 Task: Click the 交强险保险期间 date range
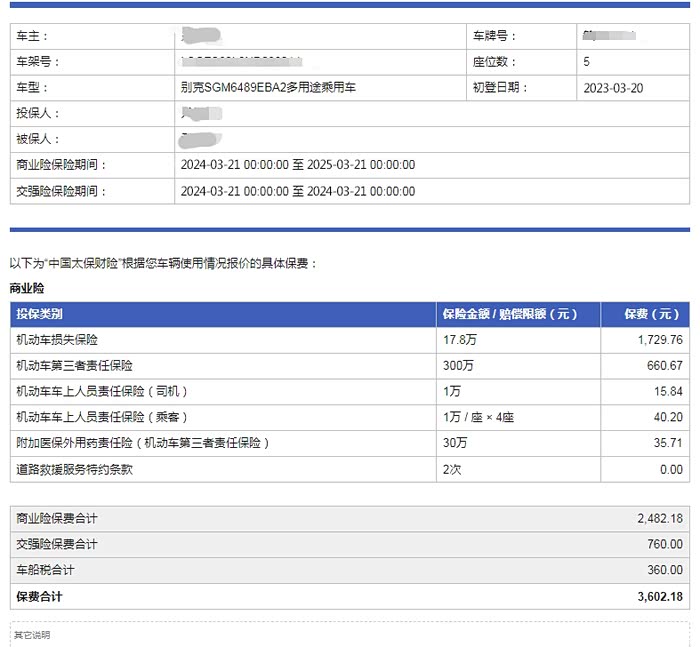pos(297,191)
